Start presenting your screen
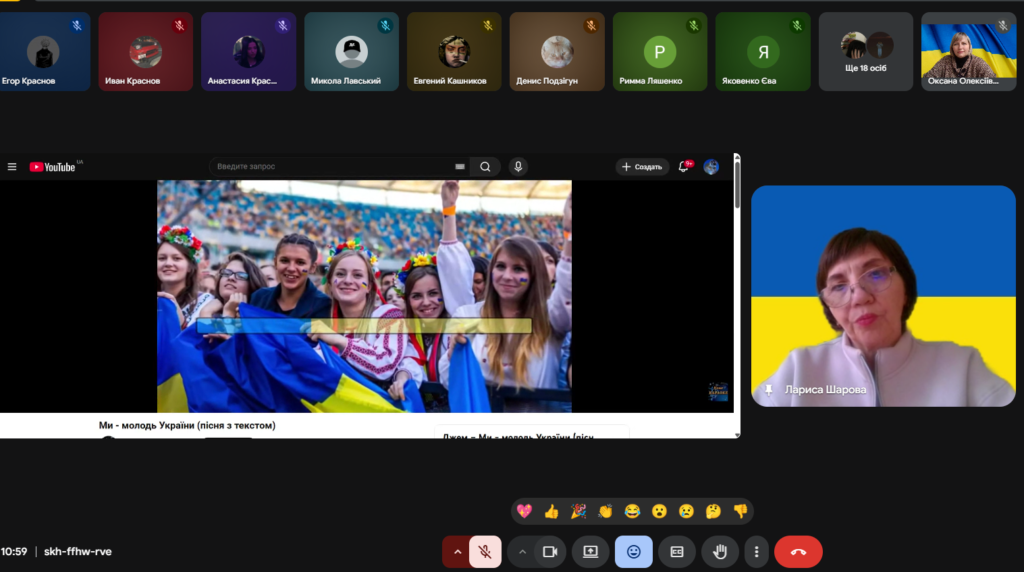 pyautogui.click(x=590, y=551)
